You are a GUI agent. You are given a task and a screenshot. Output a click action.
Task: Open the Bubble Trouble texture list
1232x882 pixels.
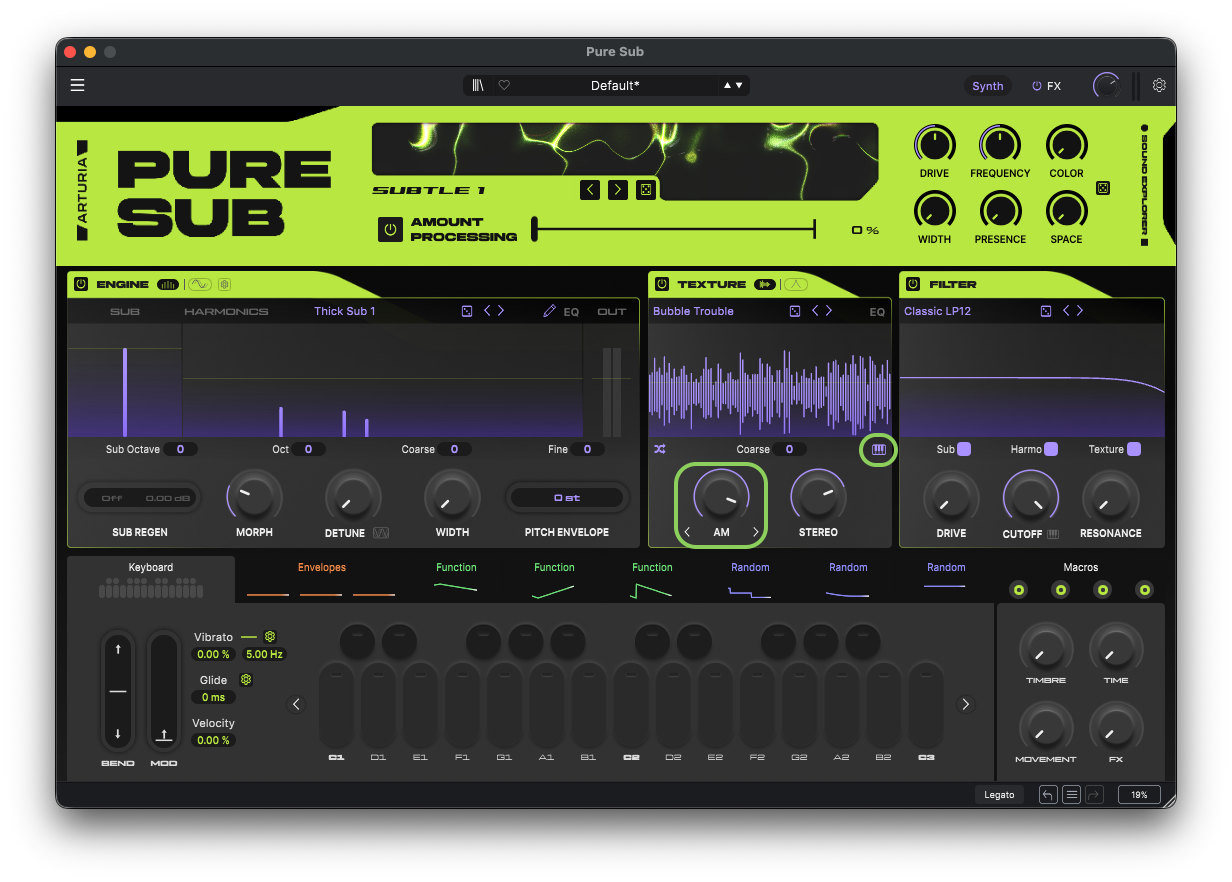693,311
